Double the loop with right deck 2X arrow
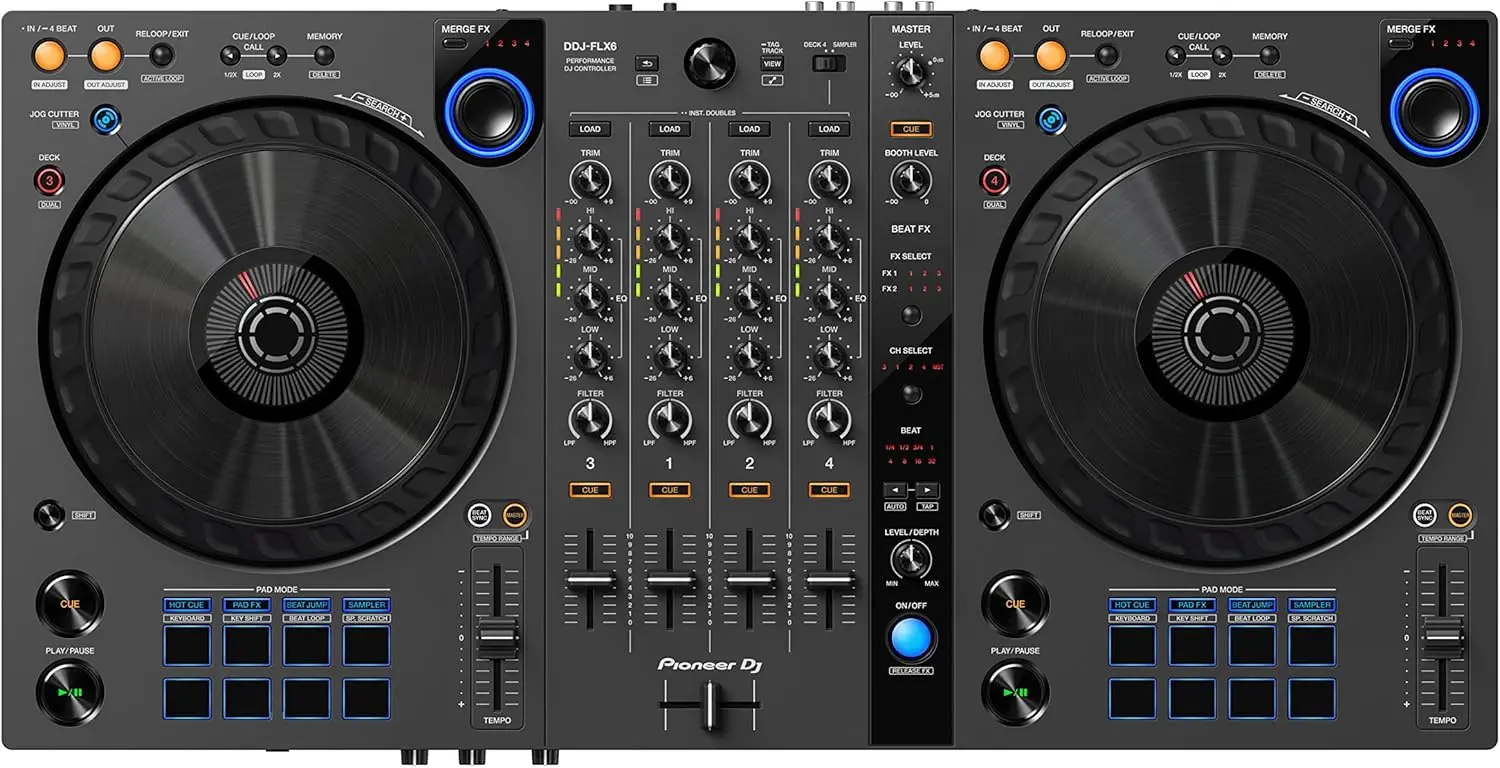1500x768 pixels. point(1222,56)
